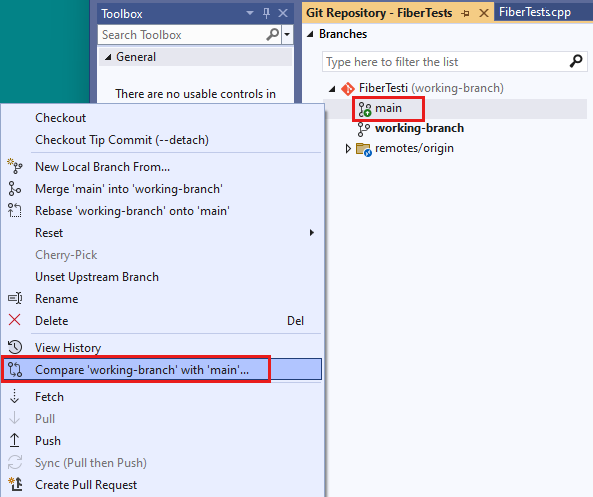Click the View History clock icon
Image resolution: width=593 pixels, height=497 pixels.
[15, 347]
